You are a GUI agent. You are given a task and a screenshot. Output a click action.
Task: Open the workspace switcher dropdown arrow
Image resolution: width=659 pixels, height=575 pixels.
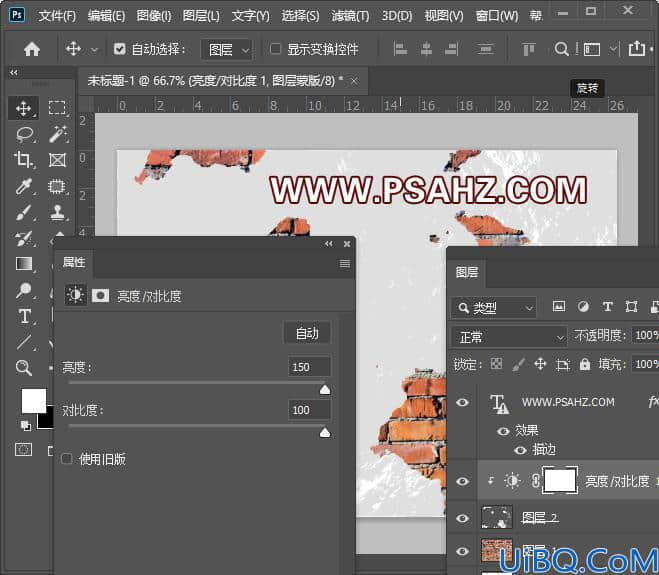tap(614, 49)
